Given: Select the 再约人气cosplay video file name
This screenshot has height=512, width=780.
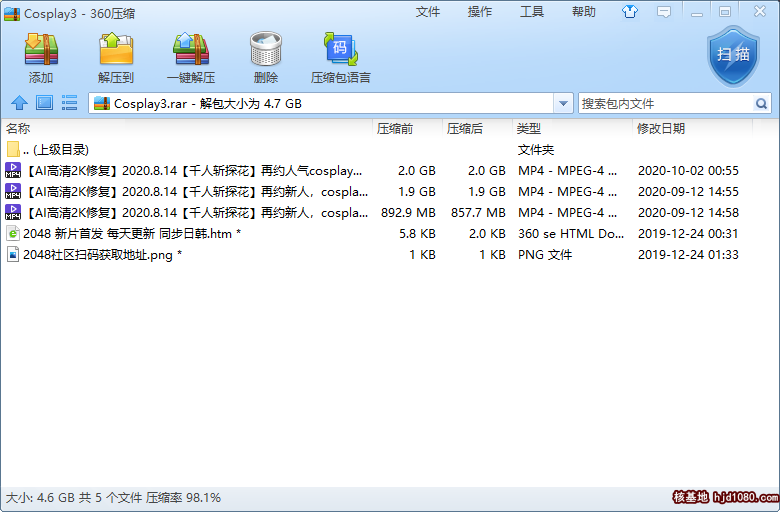Looking at the screenshot, I should 193,171.
